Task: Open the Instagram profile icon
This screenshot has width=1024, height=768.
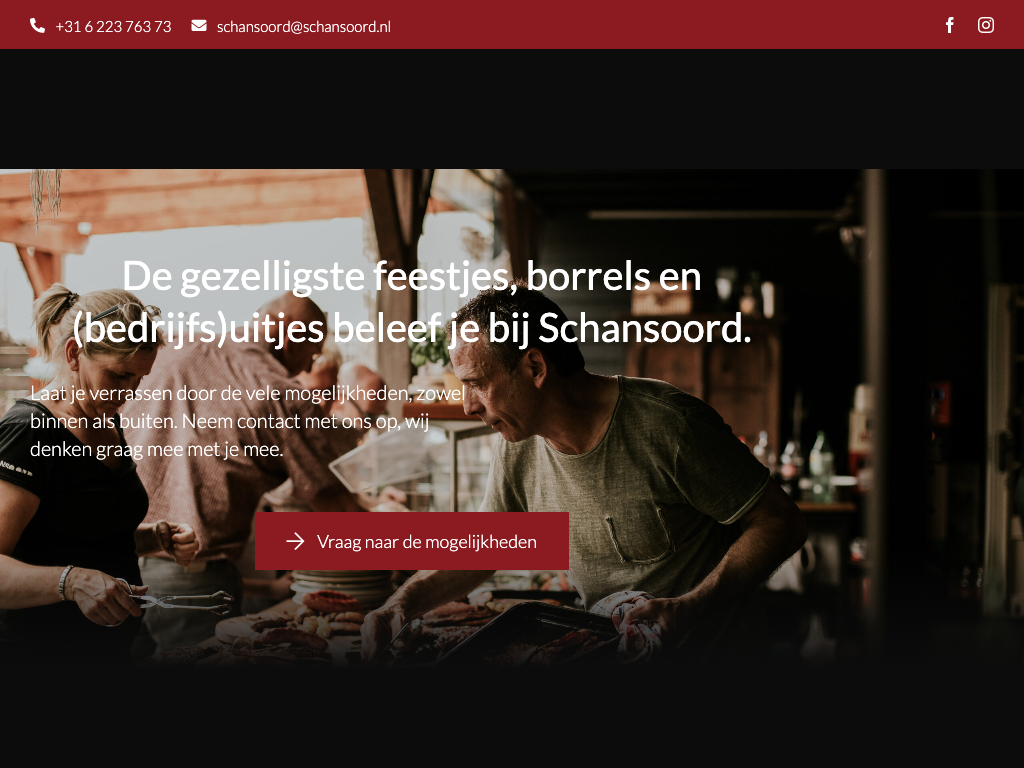Action: (985, 25)
